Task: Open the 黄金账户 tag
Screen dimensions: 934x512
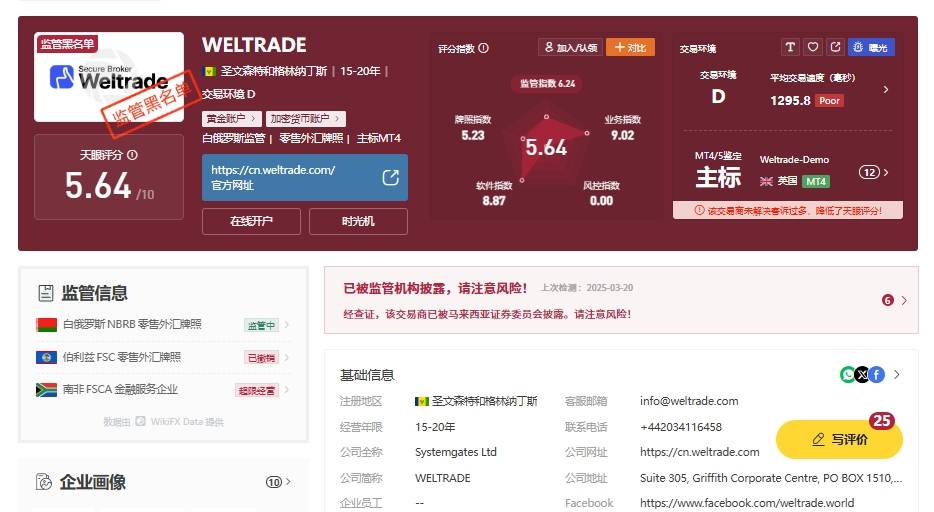Action: (230, 118)
